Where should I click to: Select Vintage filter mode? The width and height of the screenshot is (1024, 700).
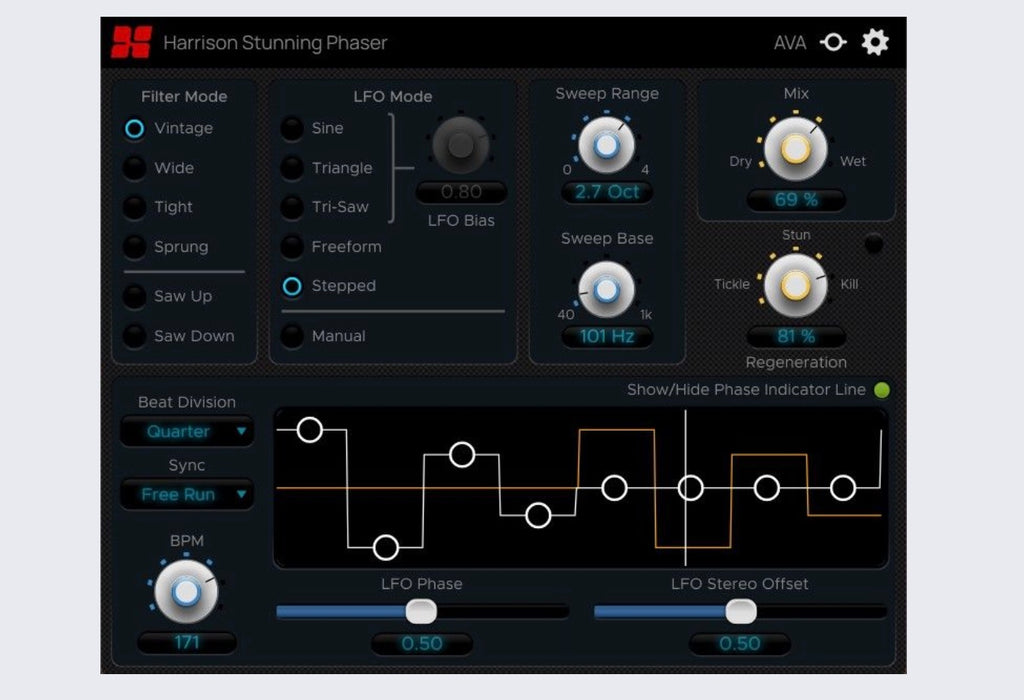tap(135, 129)
